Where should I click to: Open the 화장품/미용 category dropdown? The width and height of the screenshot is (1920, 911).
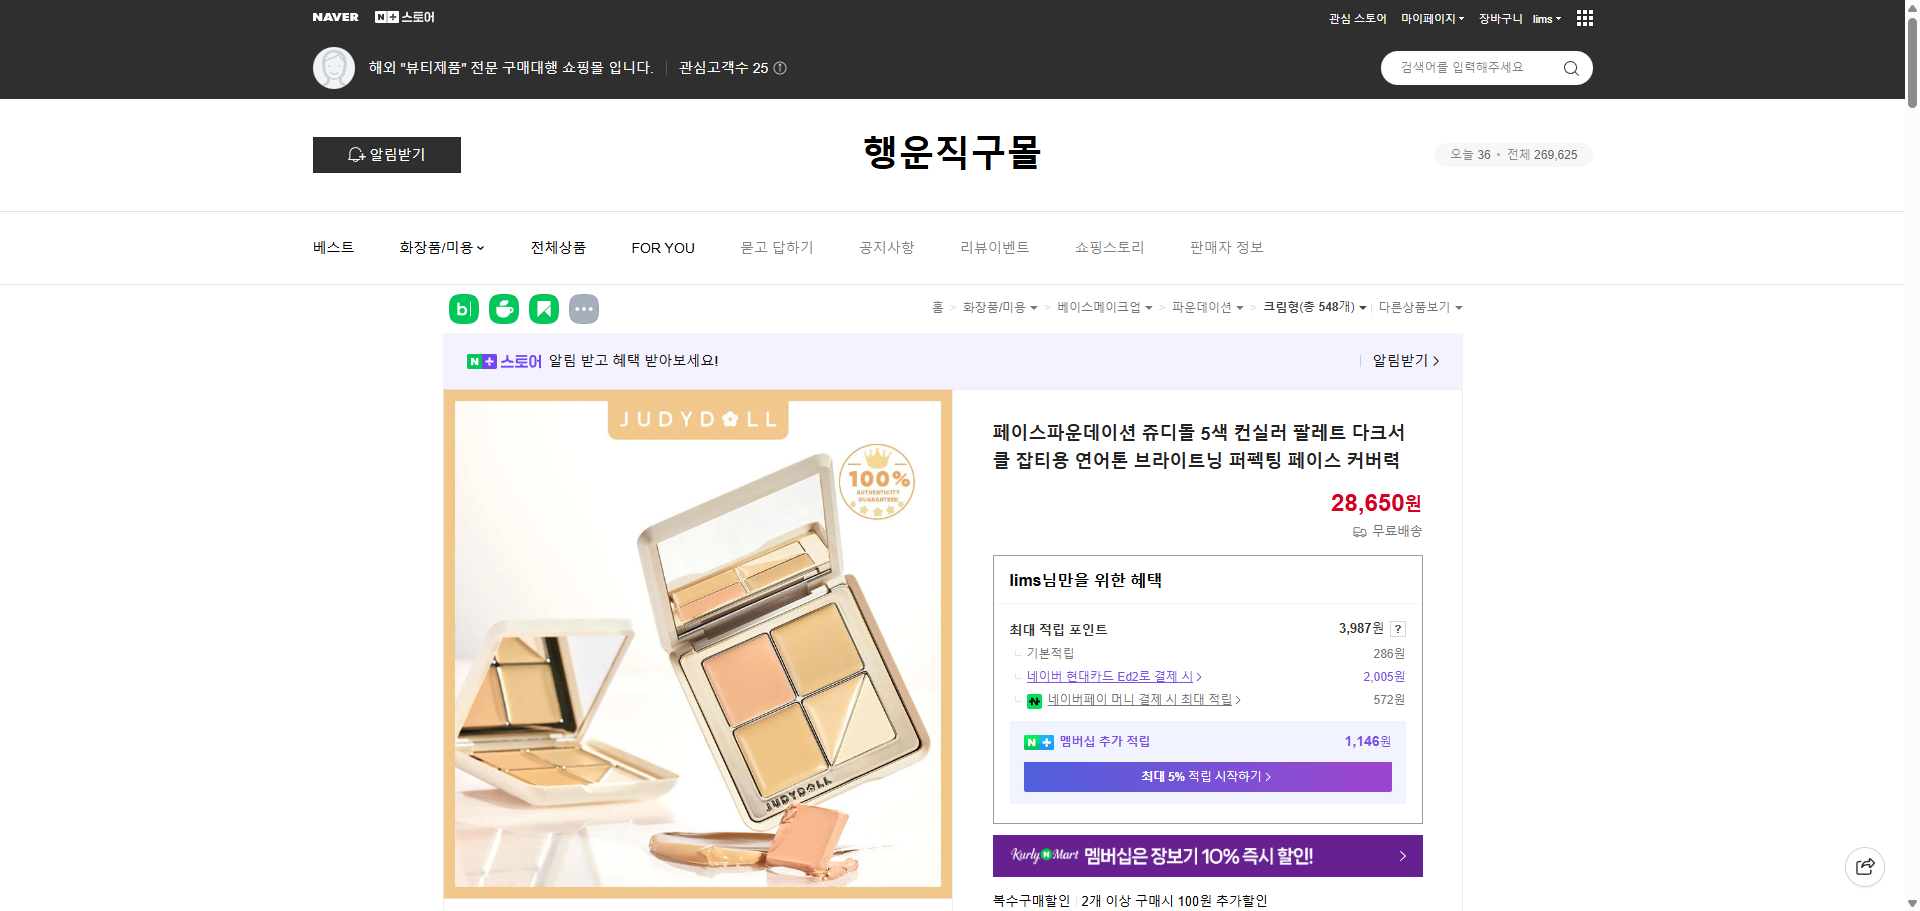(x=441, y=247)
